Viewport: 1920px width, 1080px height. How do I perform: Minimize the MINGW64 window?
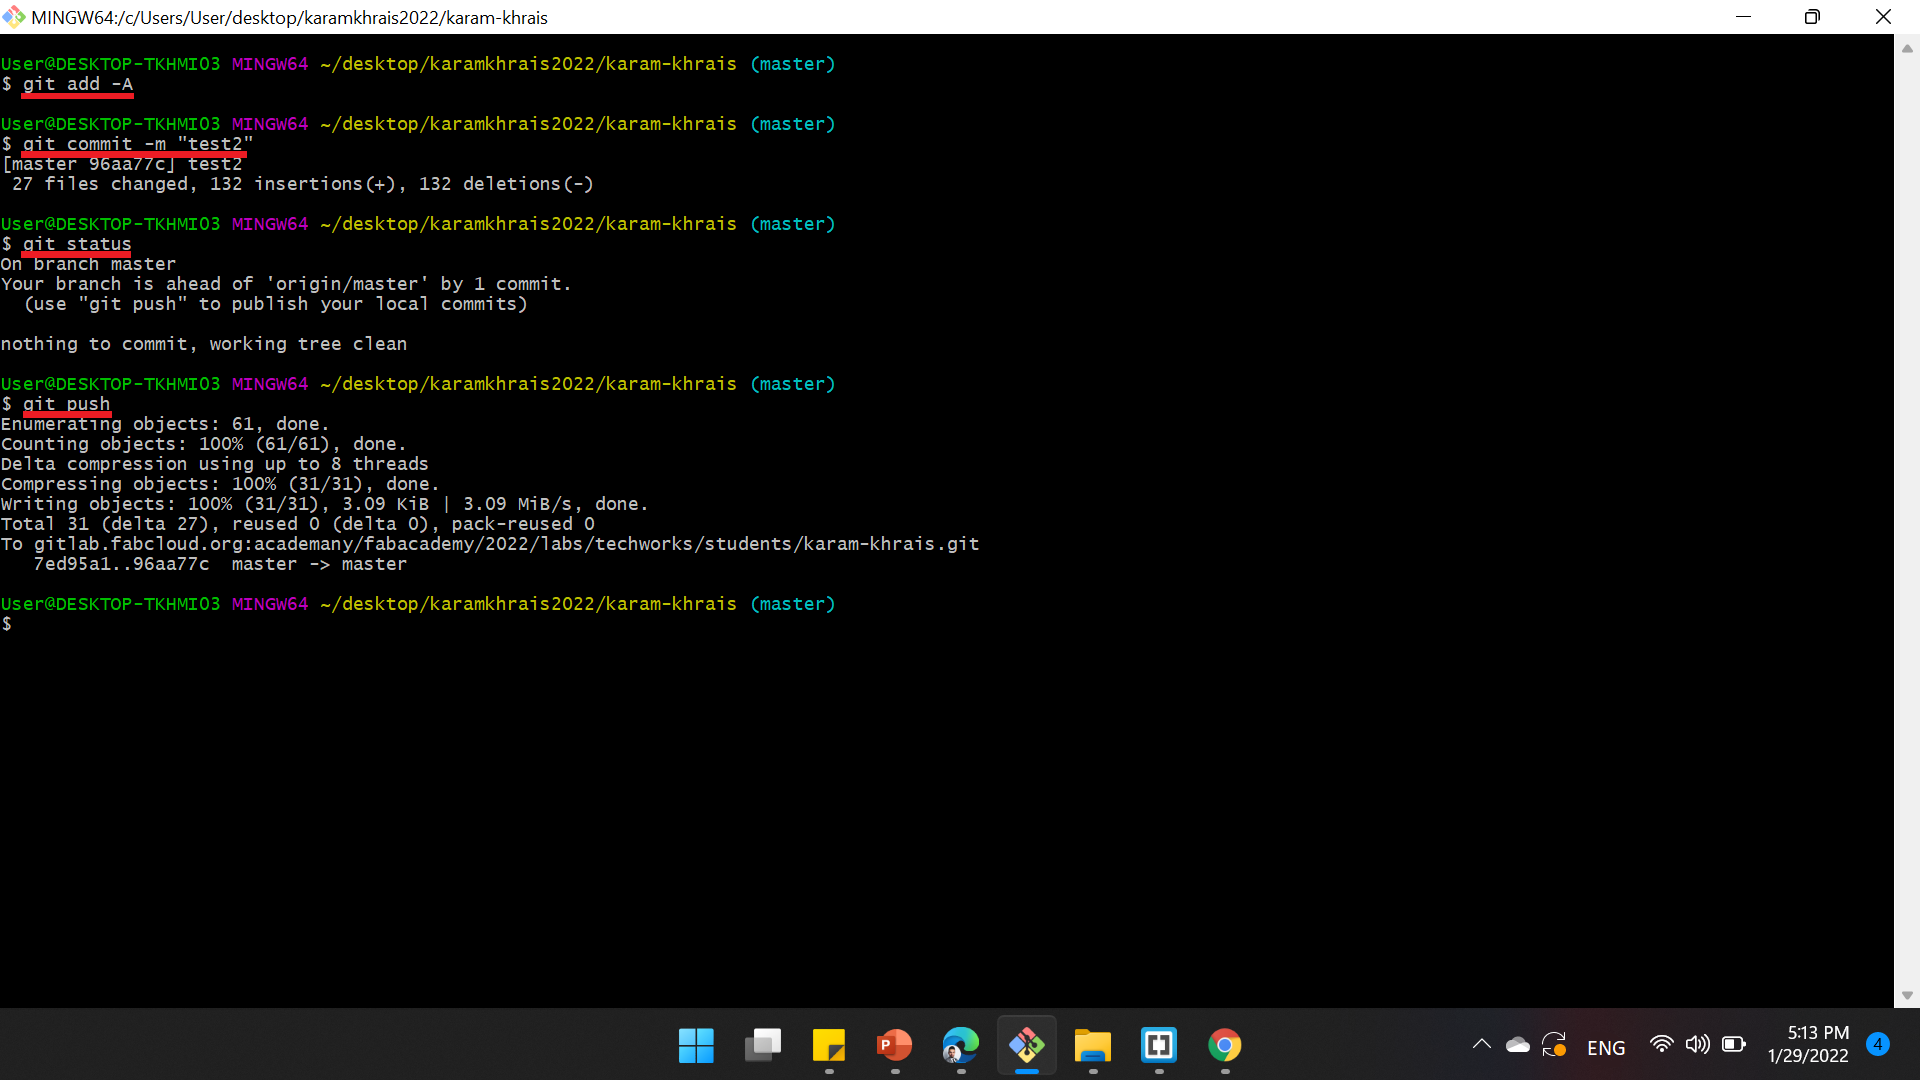point(1744,17)
